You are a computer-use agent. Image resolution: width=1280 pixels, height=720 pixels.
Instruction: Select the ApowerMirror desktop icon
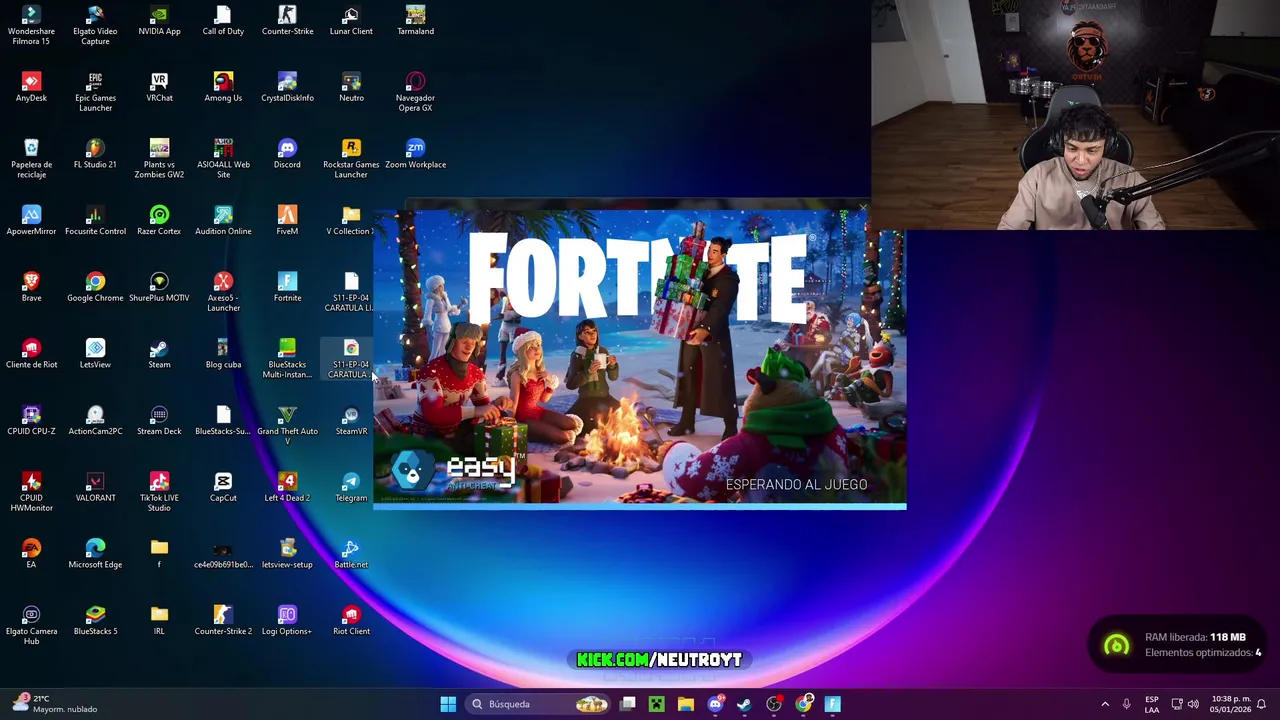(31, 221)
